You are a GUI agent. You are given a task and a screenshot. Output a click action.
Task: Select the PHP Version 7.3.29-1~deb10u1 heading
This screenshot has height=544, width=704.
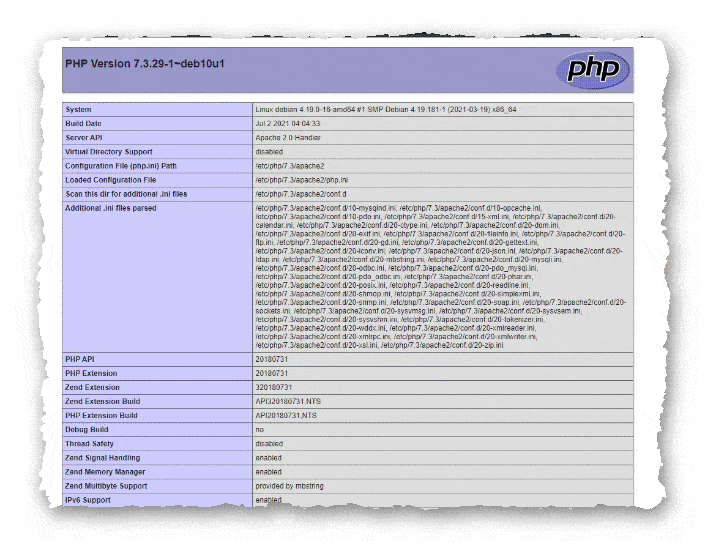coord(145,64)
